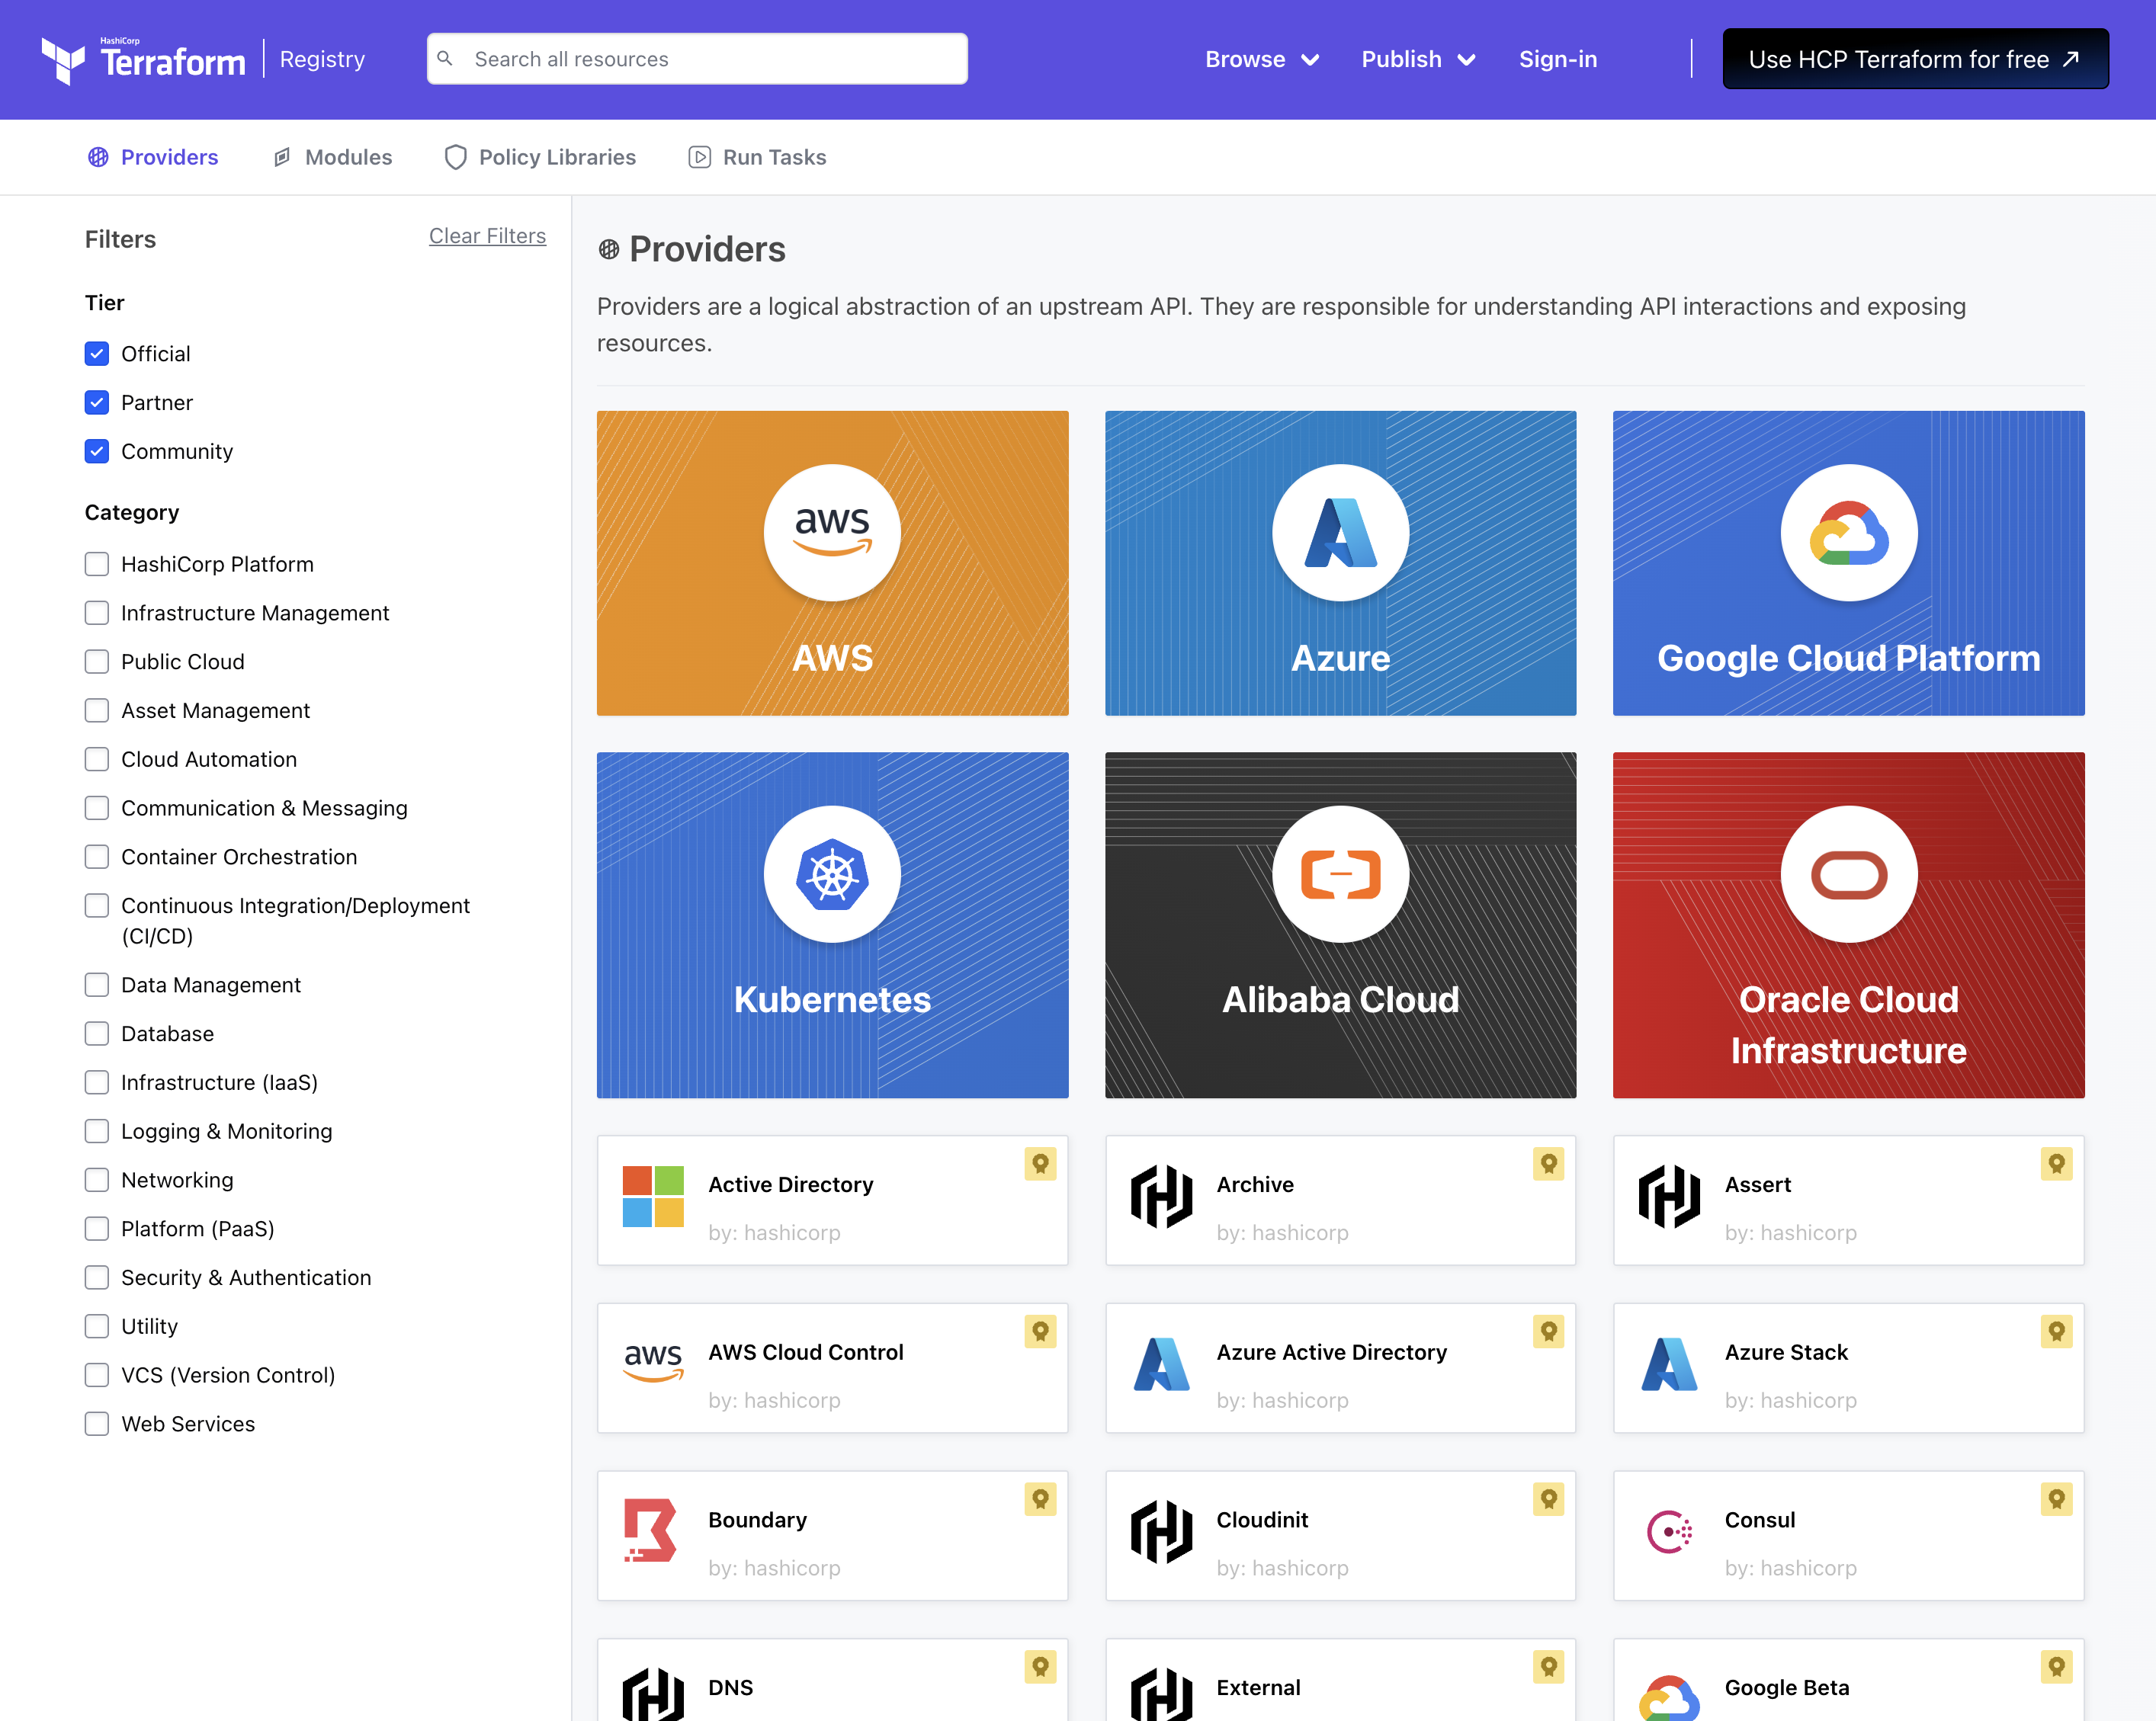
Task: Click the Alibaba Cloud logo circle
Action: click(x=1340, y=874)
